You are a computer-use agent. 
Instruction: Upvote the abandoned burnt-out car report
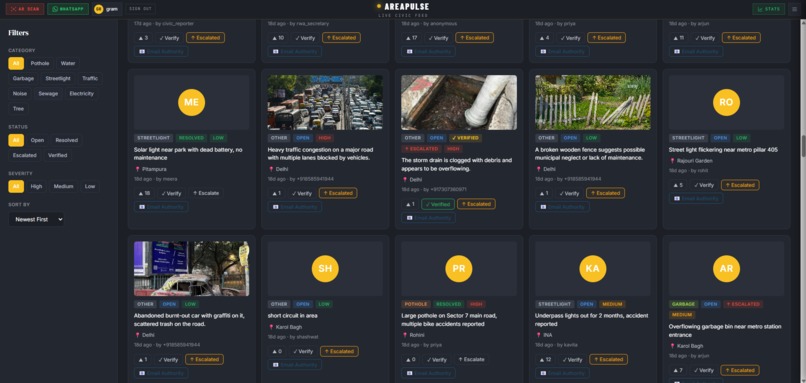tap(142, 359)
